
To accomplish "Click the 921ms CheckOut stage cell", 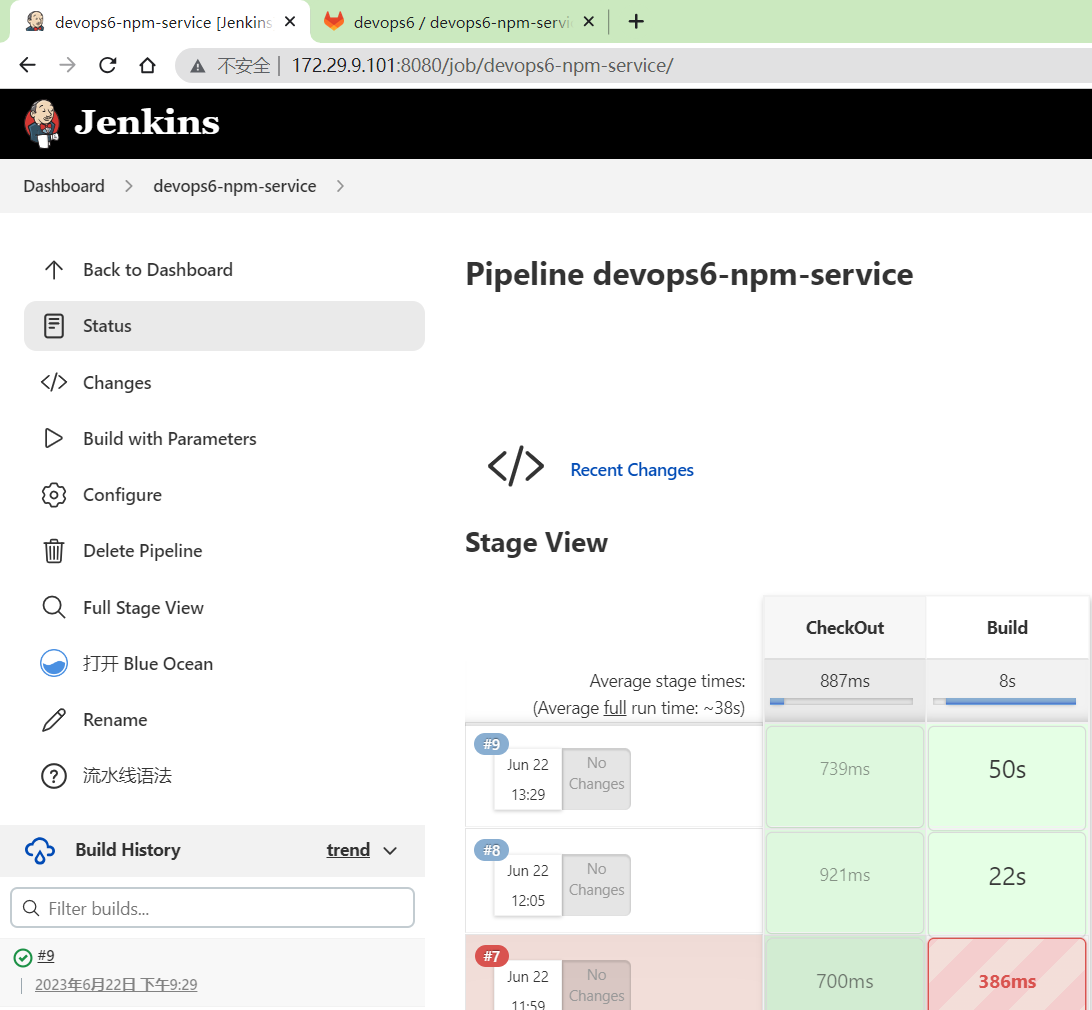I will (845, 883).
